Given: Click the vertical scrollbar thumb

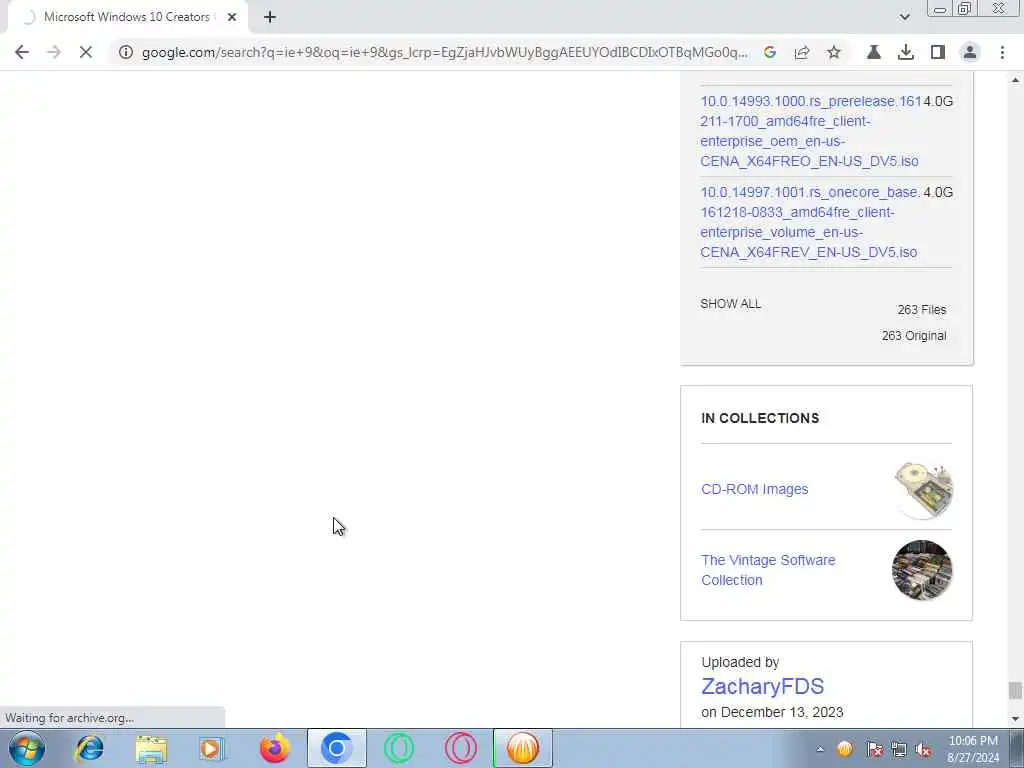Looking at the screenshot, I should (1015, 690).
